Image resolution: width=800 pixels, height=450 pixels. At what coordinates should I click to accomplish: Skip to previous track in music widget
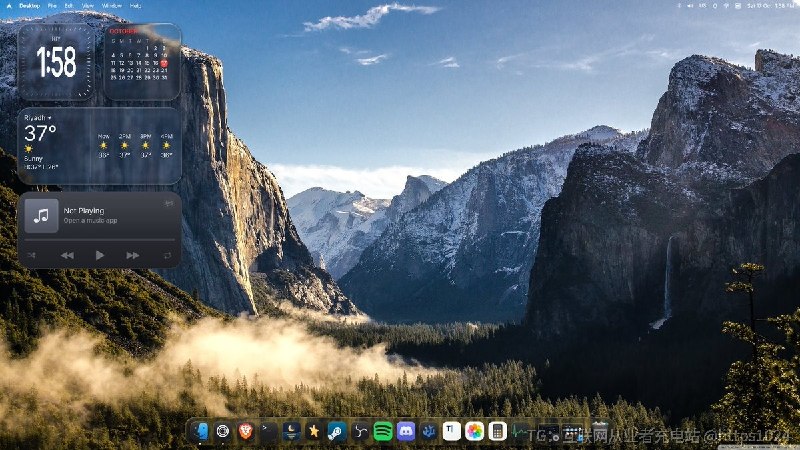[67, 255]
